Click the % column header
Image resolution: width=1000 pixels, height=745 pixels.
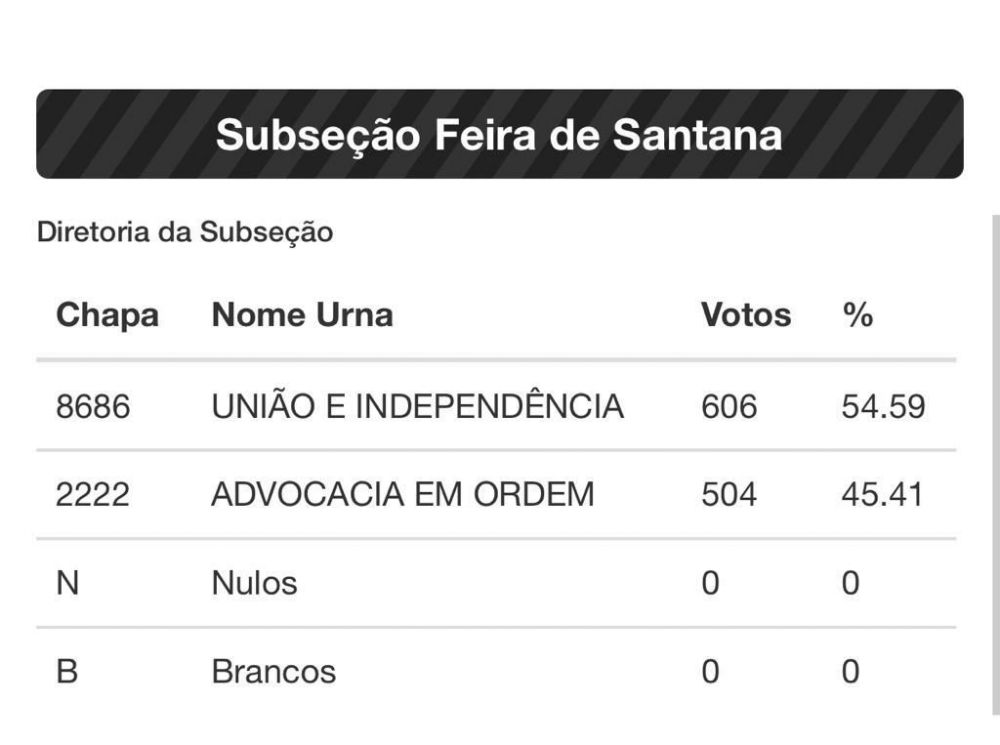click(857, 315)
